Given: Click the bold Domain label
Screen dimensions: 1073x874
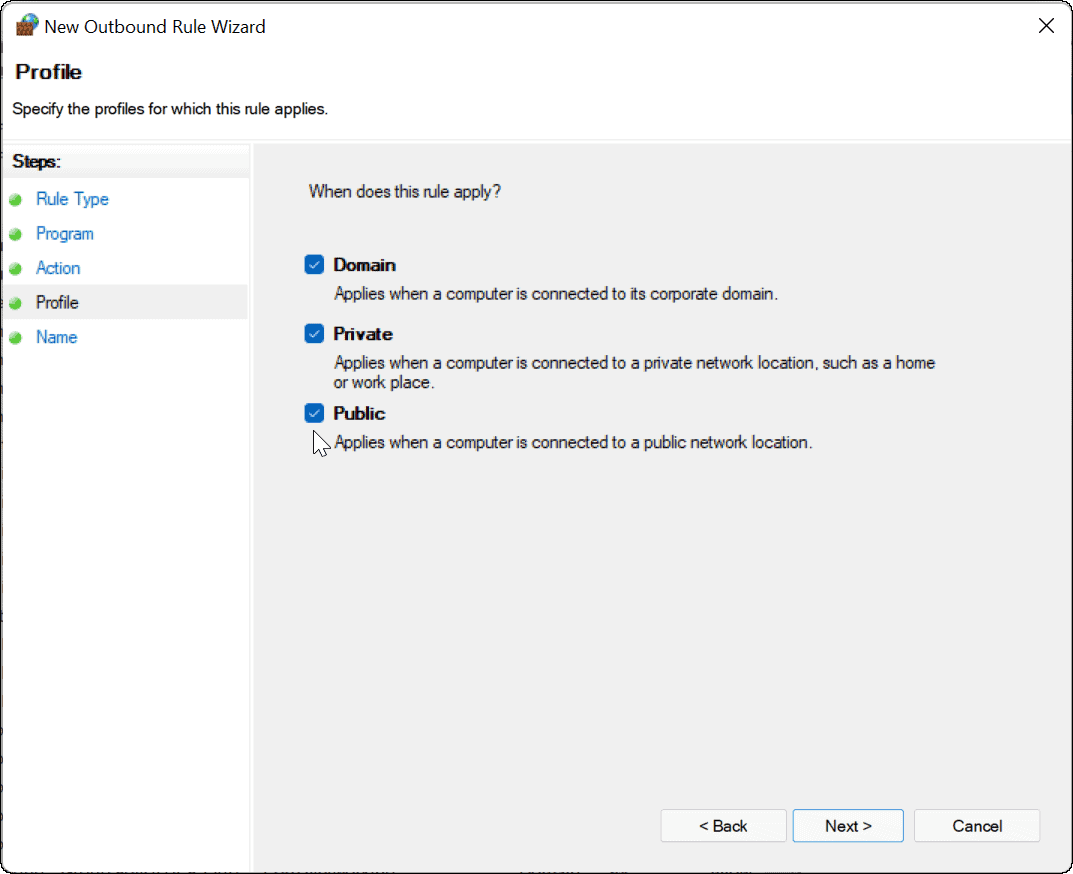Looking at the screenshot, I should (x=365, y=264).
